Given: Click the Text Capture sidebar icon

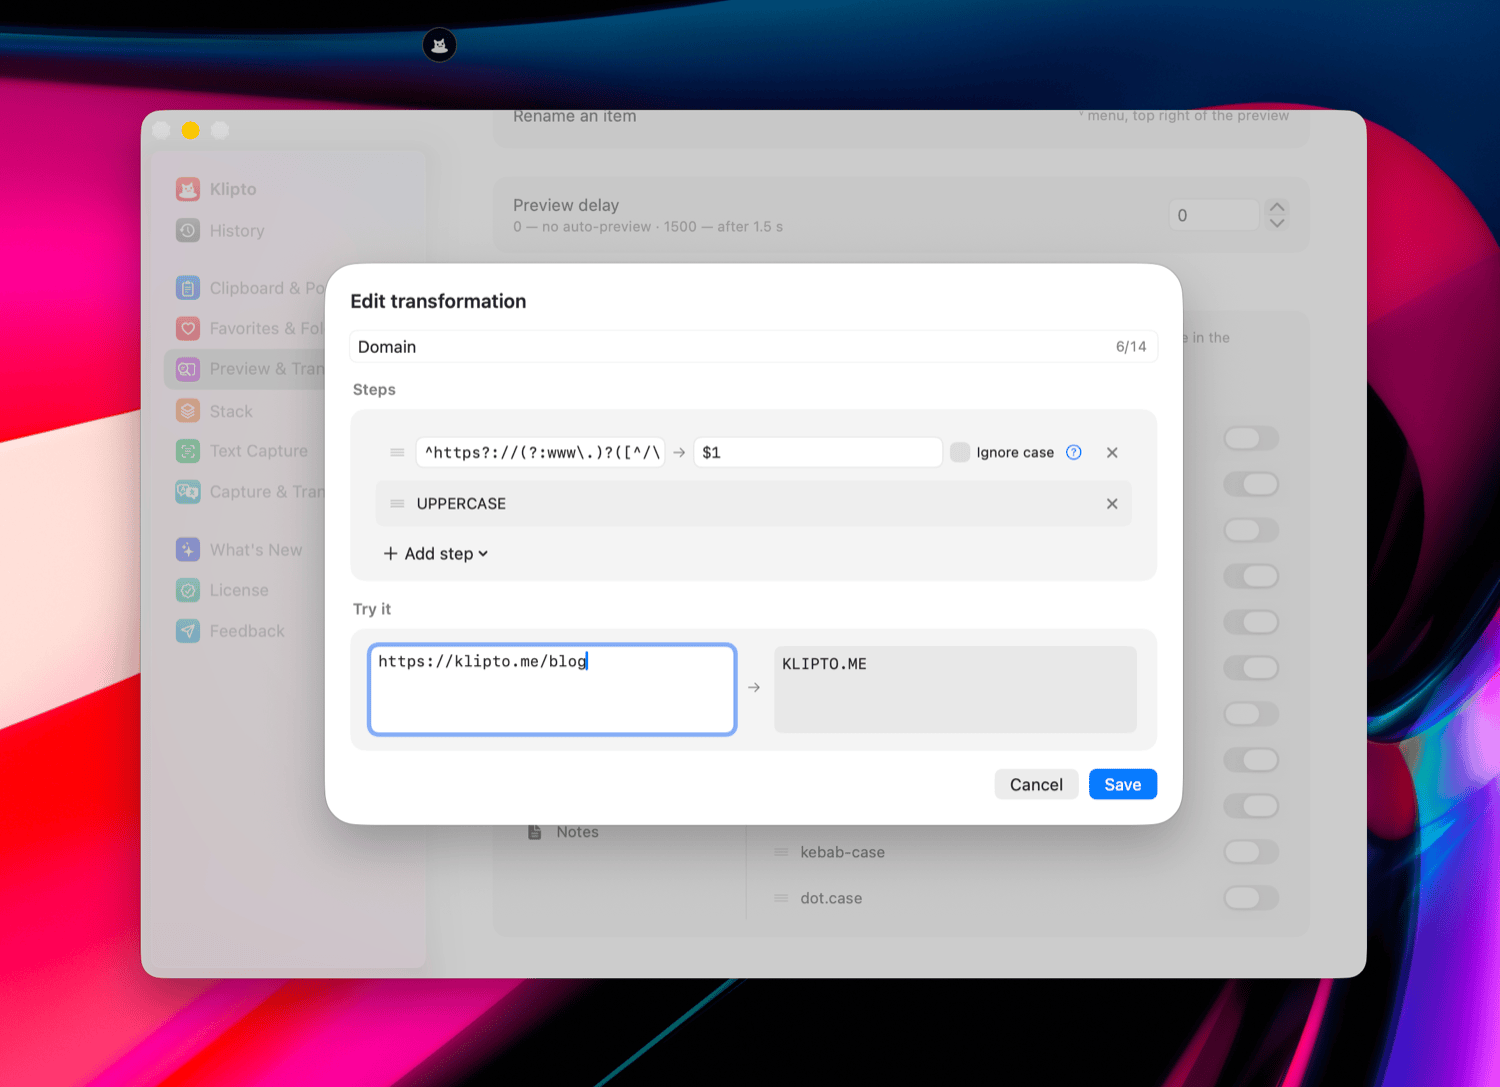Looking at the screenshot, I should tap(188, 451).
